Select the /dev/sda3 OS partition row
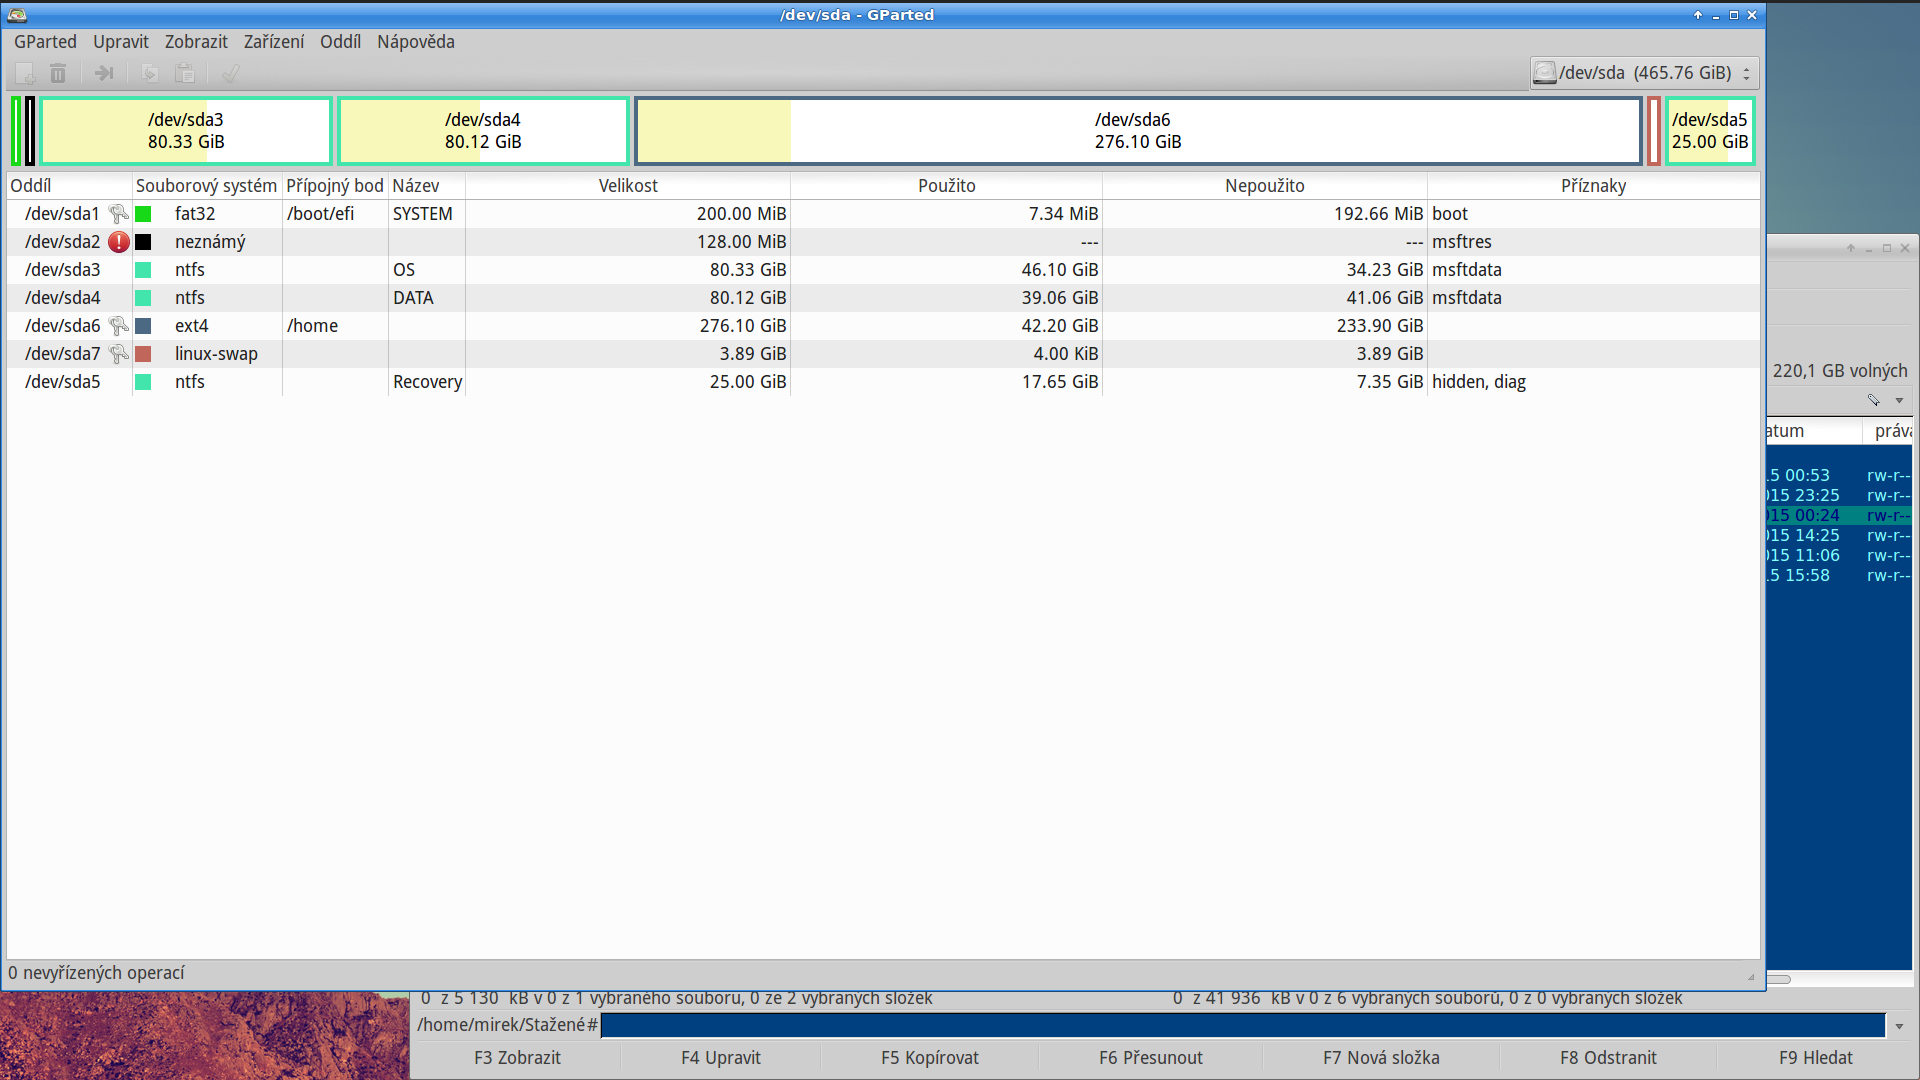 click(883, 270)
